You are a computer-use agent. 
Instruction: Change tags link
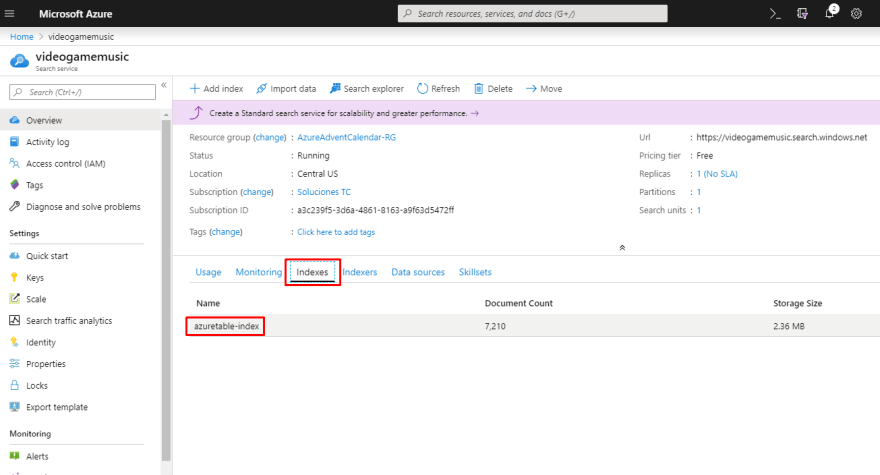[226, 232]
